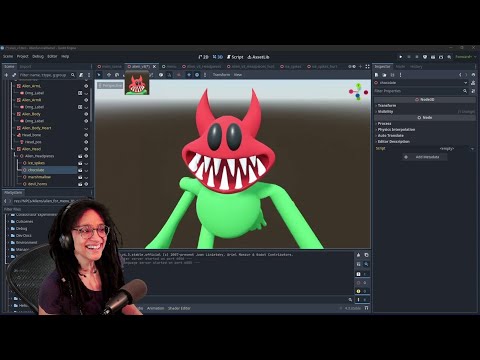The height and width of the screenshot is (360, 480).
Task: Open the Project menu
Action: pyautogui.click(x=23, y=56)
